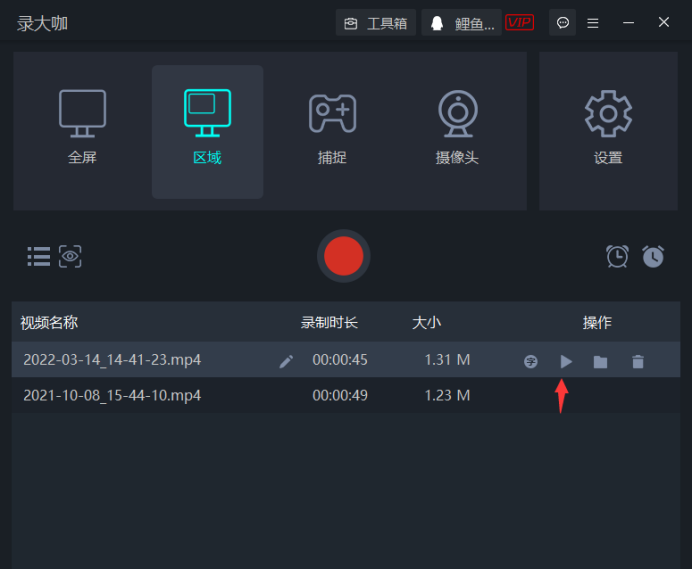Rename 2022-03-14 video with pencil icon
Viewport: 692px width, 570px height.
coord(286,361)
